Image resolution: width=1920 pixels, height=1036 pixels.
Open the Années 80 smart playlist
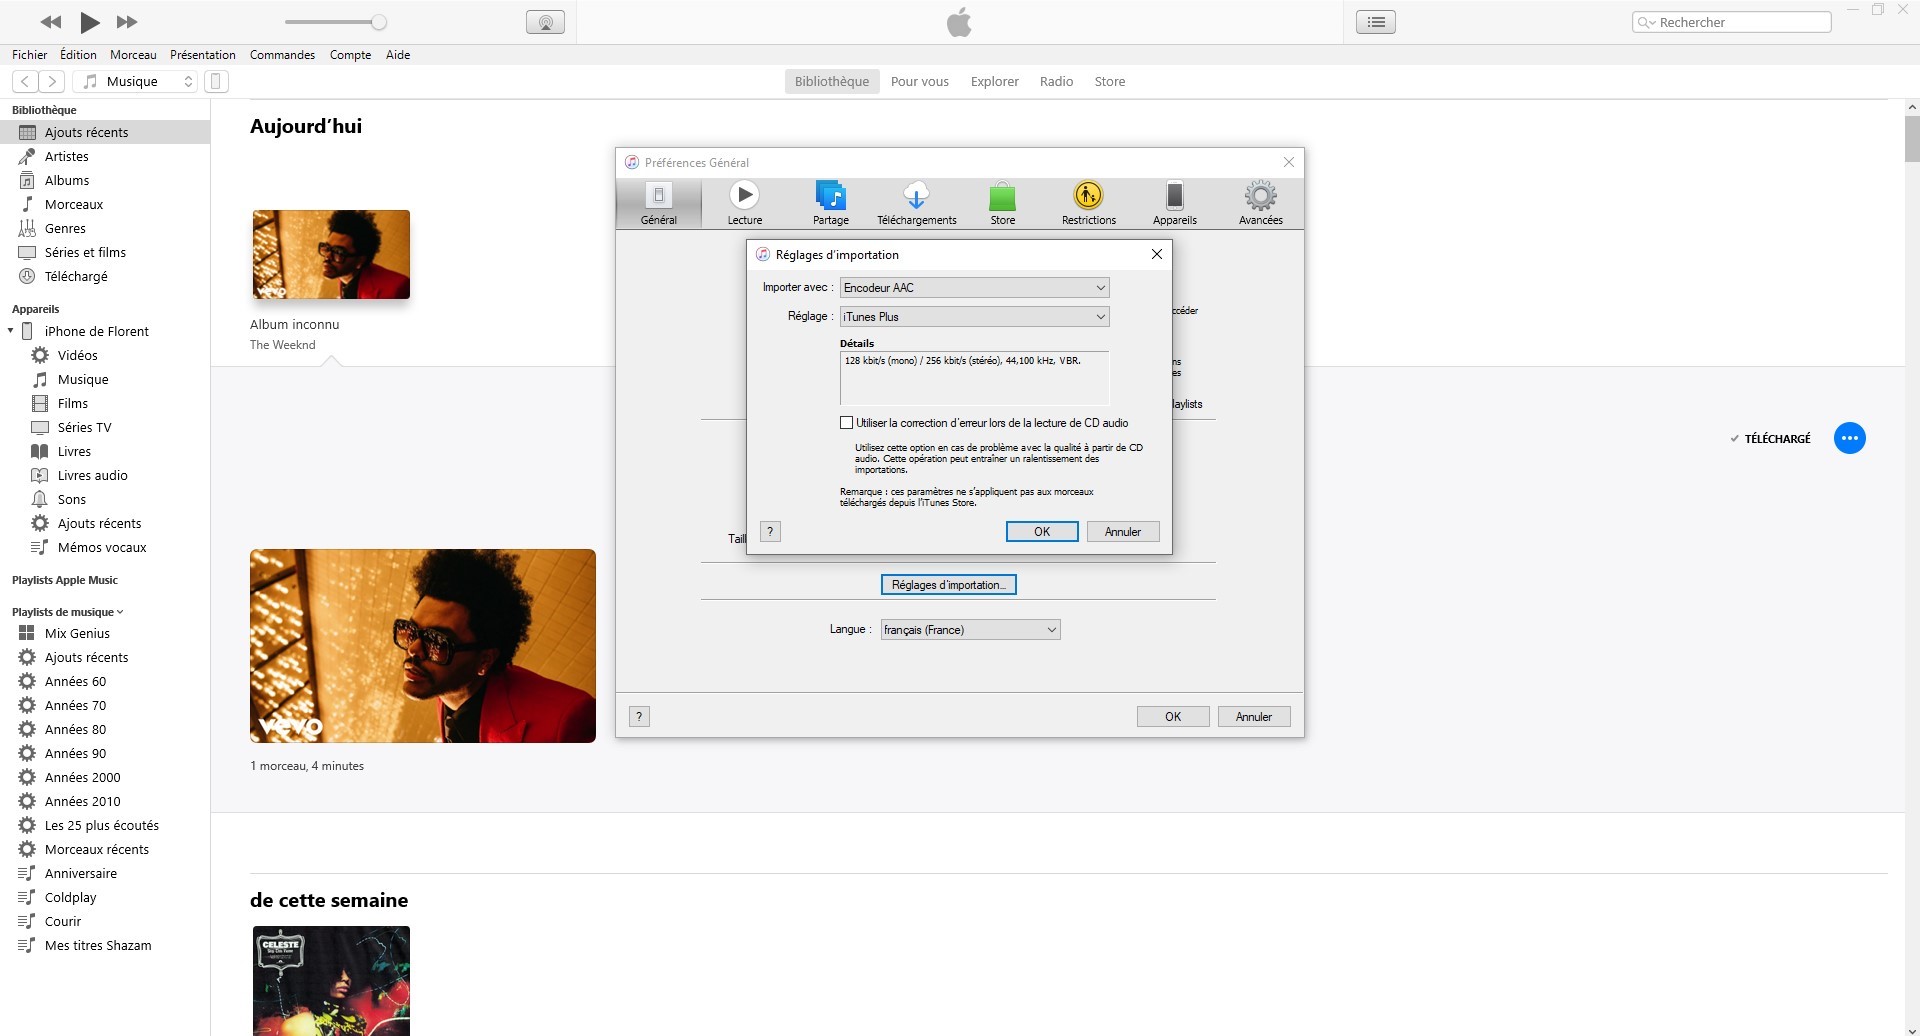[x=105, y=729]
